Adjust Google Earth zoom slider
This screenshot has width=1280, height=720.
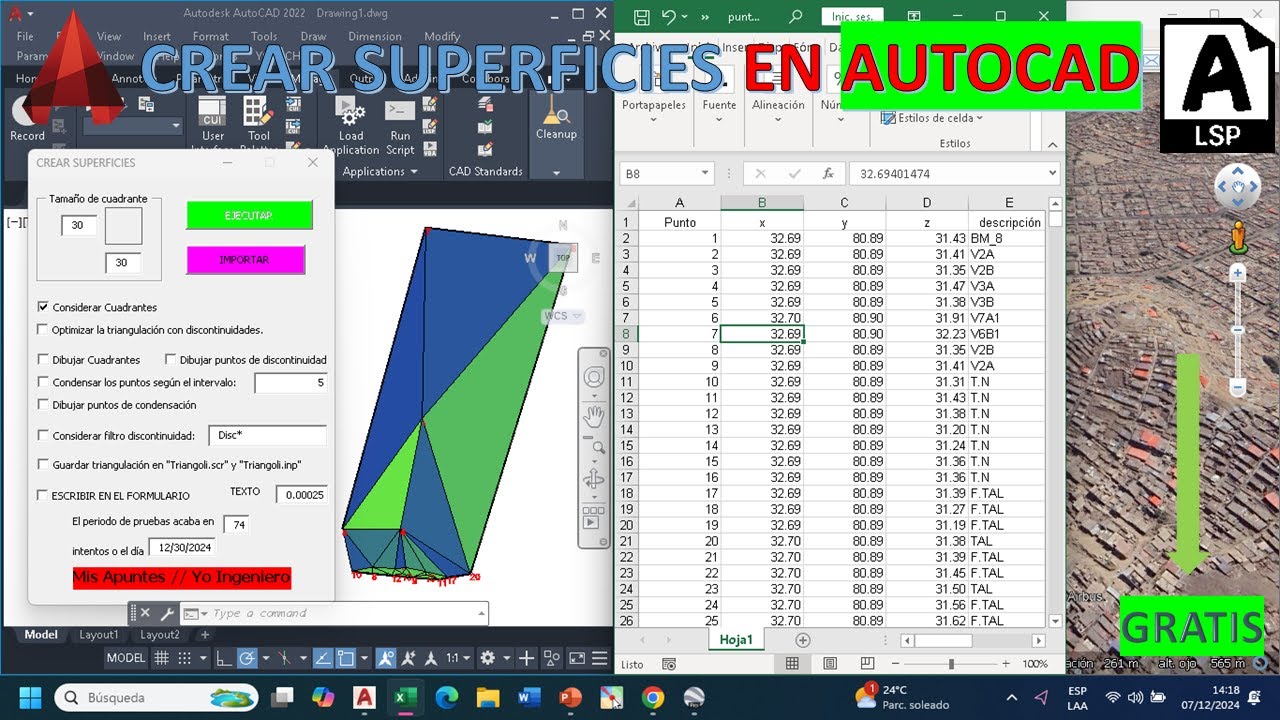[1237, 329]
